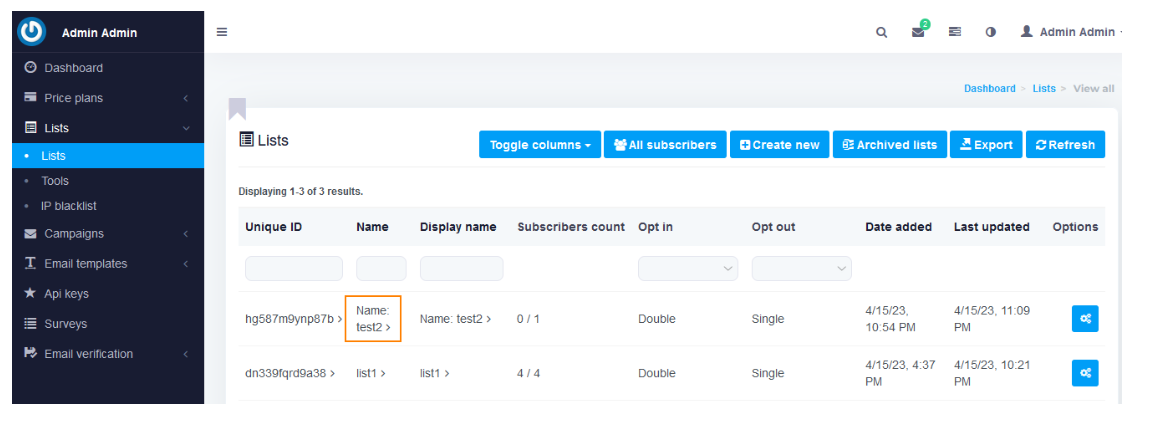1157x429 pixels.
Task: Open the messages envelope icon with badge
Action: click(x=918, y=32)
